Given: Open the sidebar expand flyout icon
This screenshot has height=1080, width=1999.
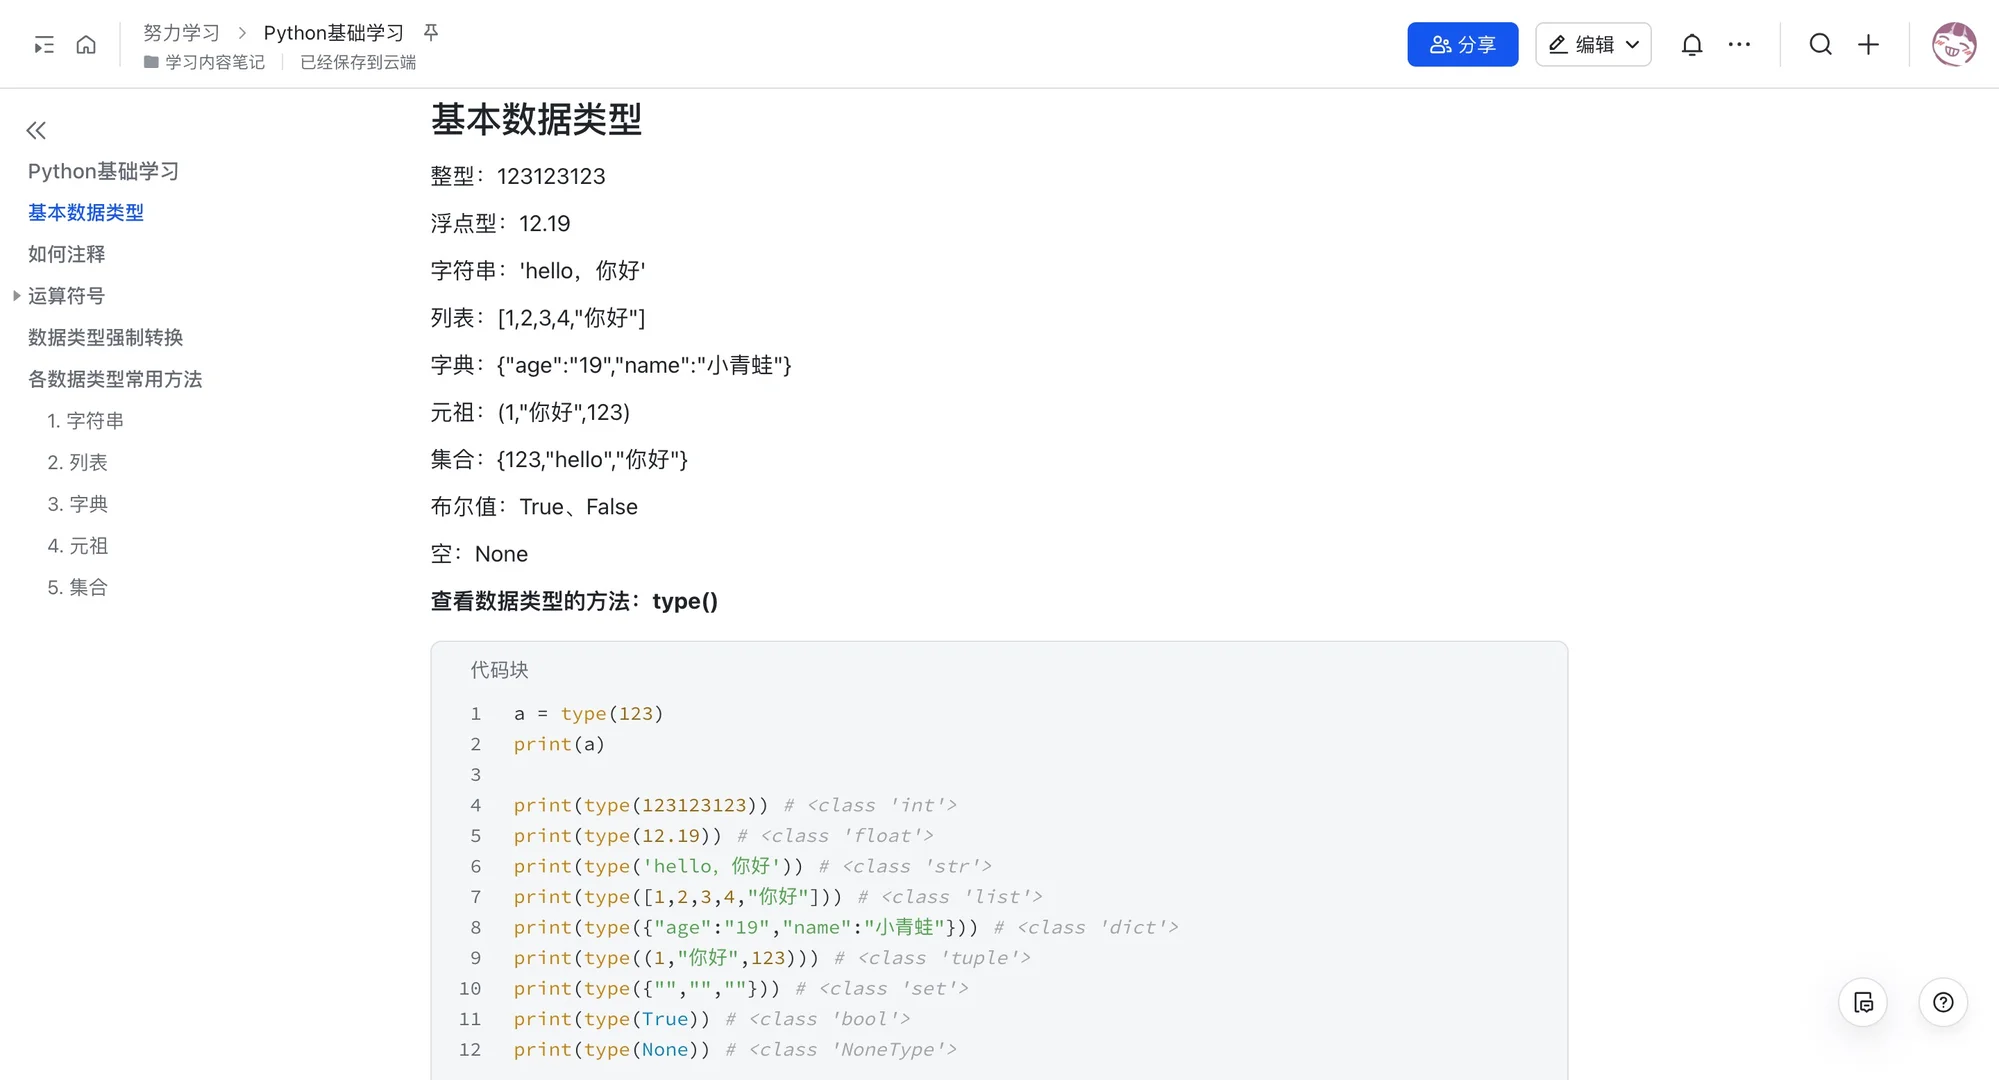Looking at the screenshot, I should [x=43, y=44].
